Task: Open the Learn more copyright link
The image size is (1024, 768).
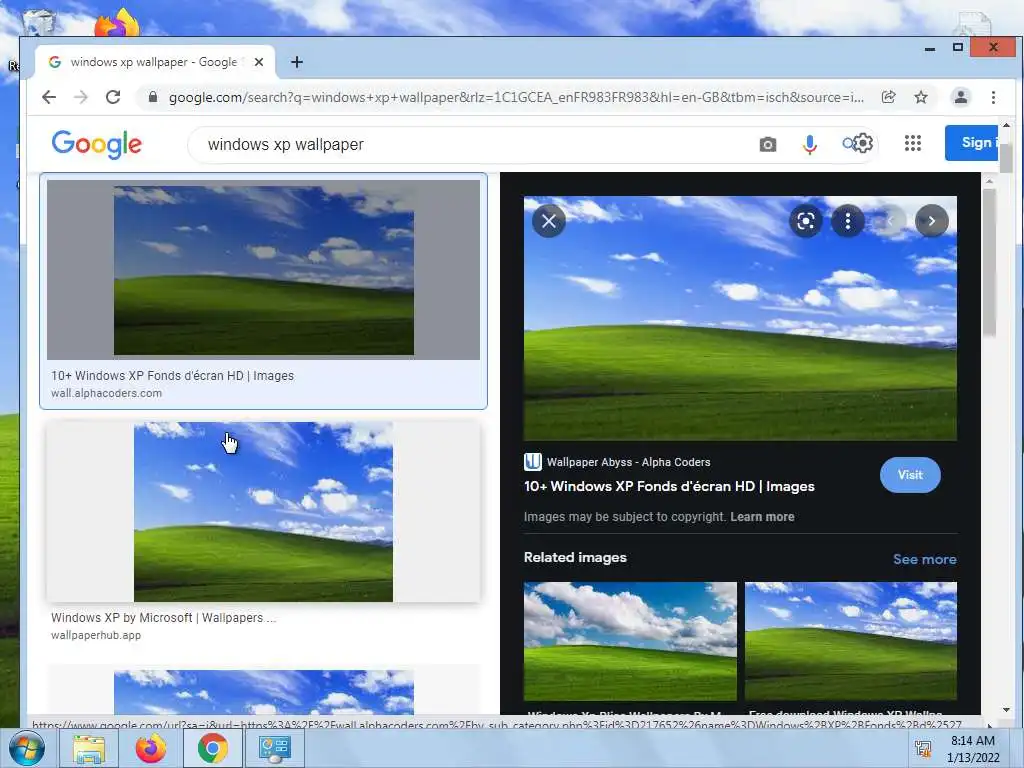Action: [762, 517]
